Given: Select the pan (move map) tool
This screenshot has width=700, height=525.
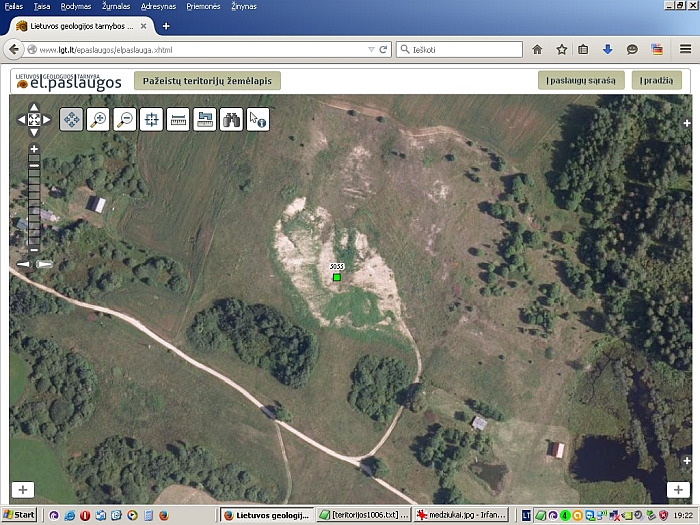Looking at the screenshot, I should tap(71, 119).
